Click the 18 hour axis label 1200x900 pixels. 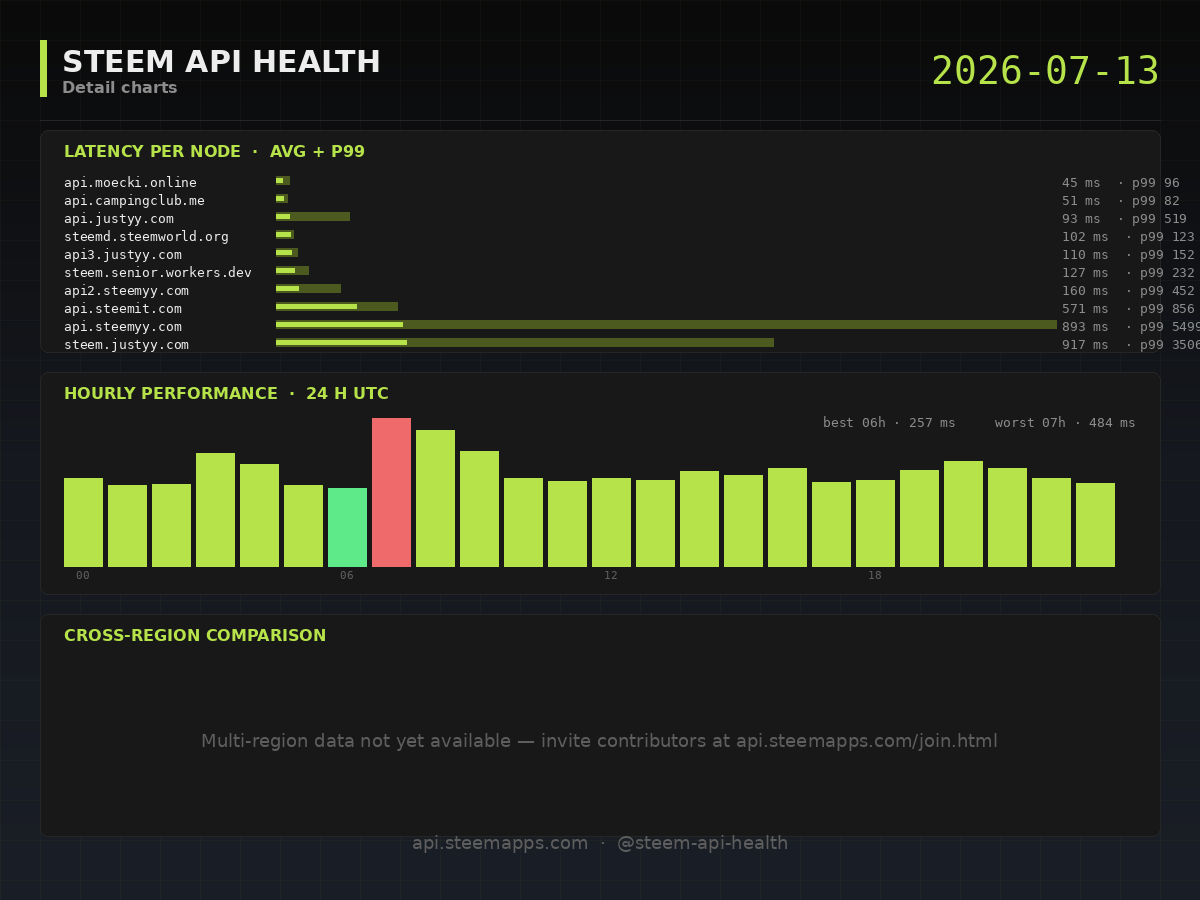[875, 576]
